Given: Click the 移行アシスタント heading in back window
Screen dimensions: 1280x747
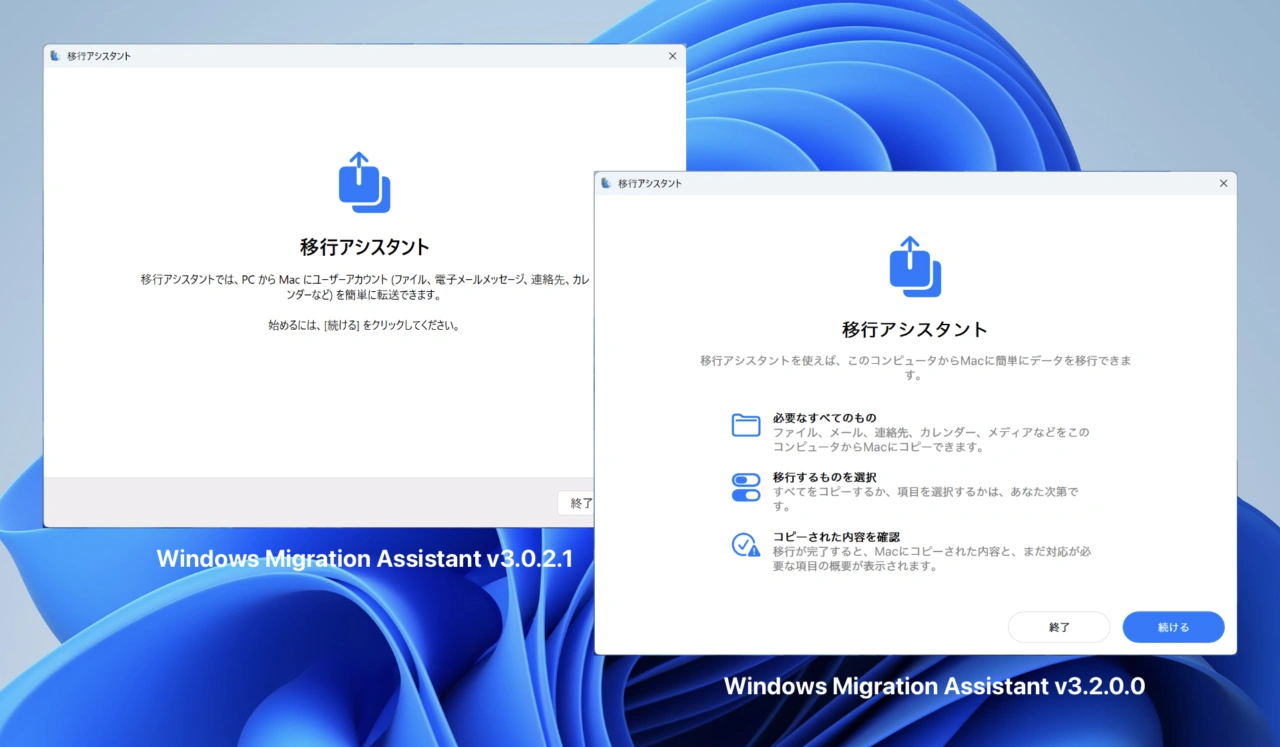Looking at the screenshot, I should [364, 247].
